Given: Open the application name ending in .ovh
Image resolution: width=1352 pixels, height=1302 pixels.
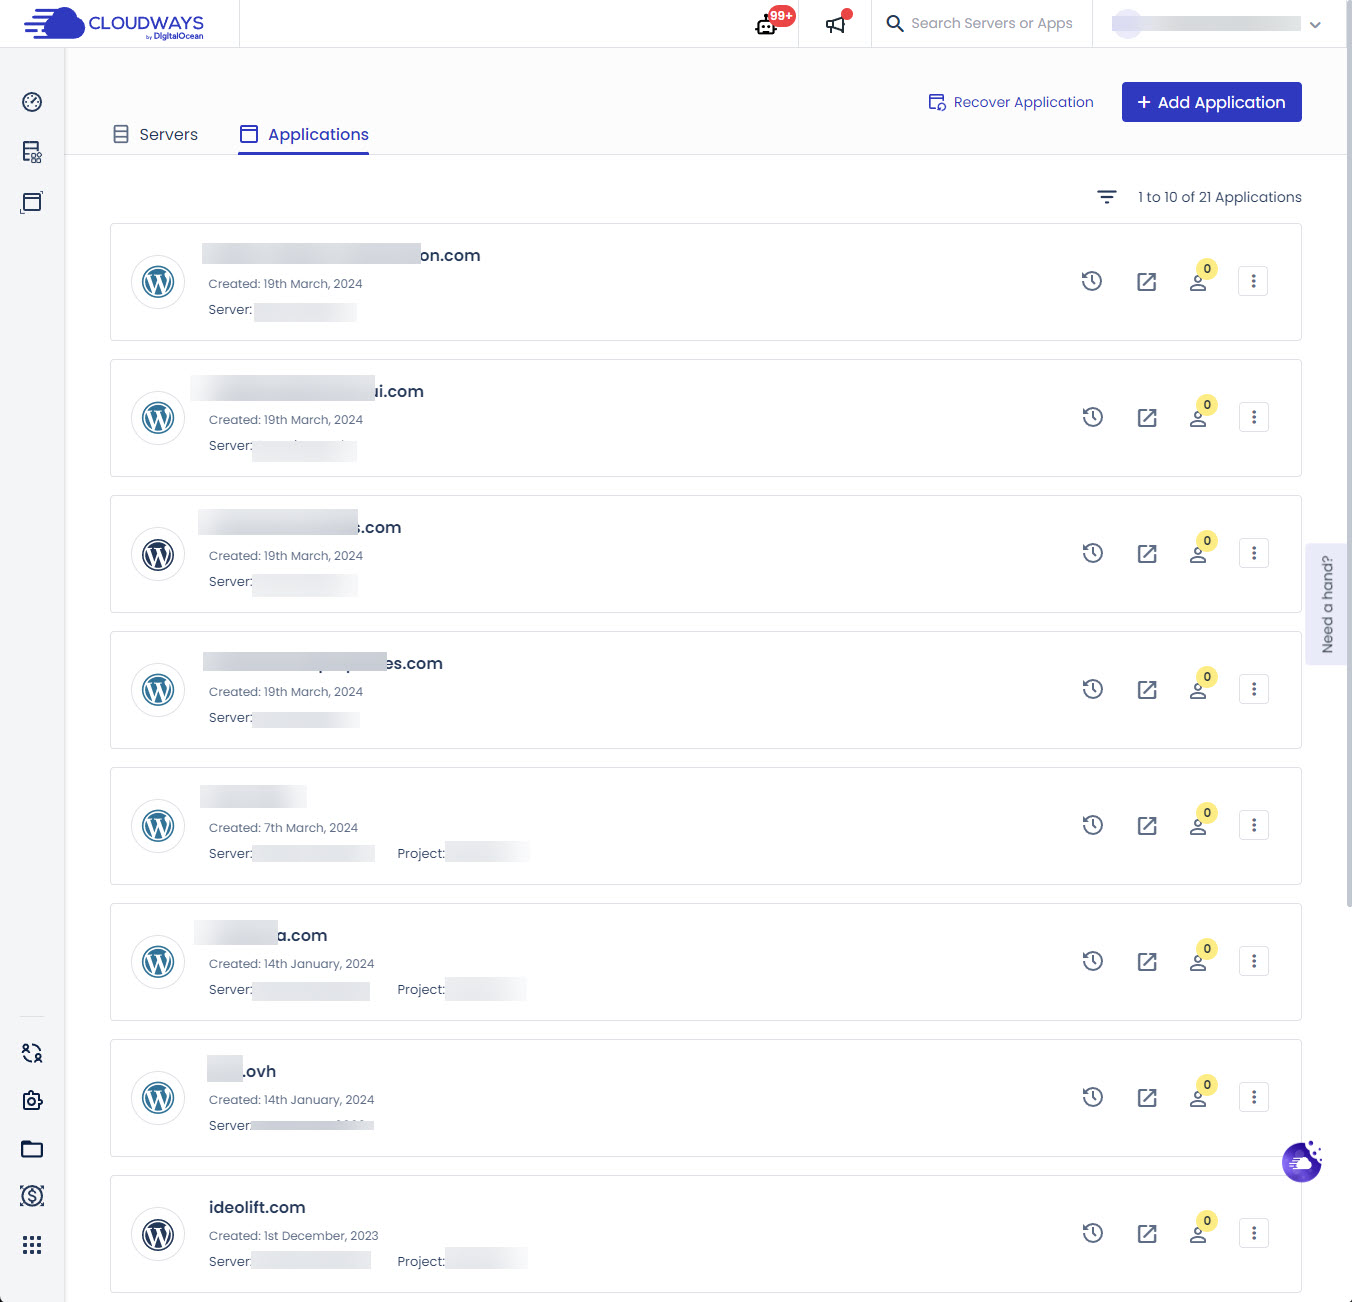Looking at the screenshot, I should point(242,1071).
